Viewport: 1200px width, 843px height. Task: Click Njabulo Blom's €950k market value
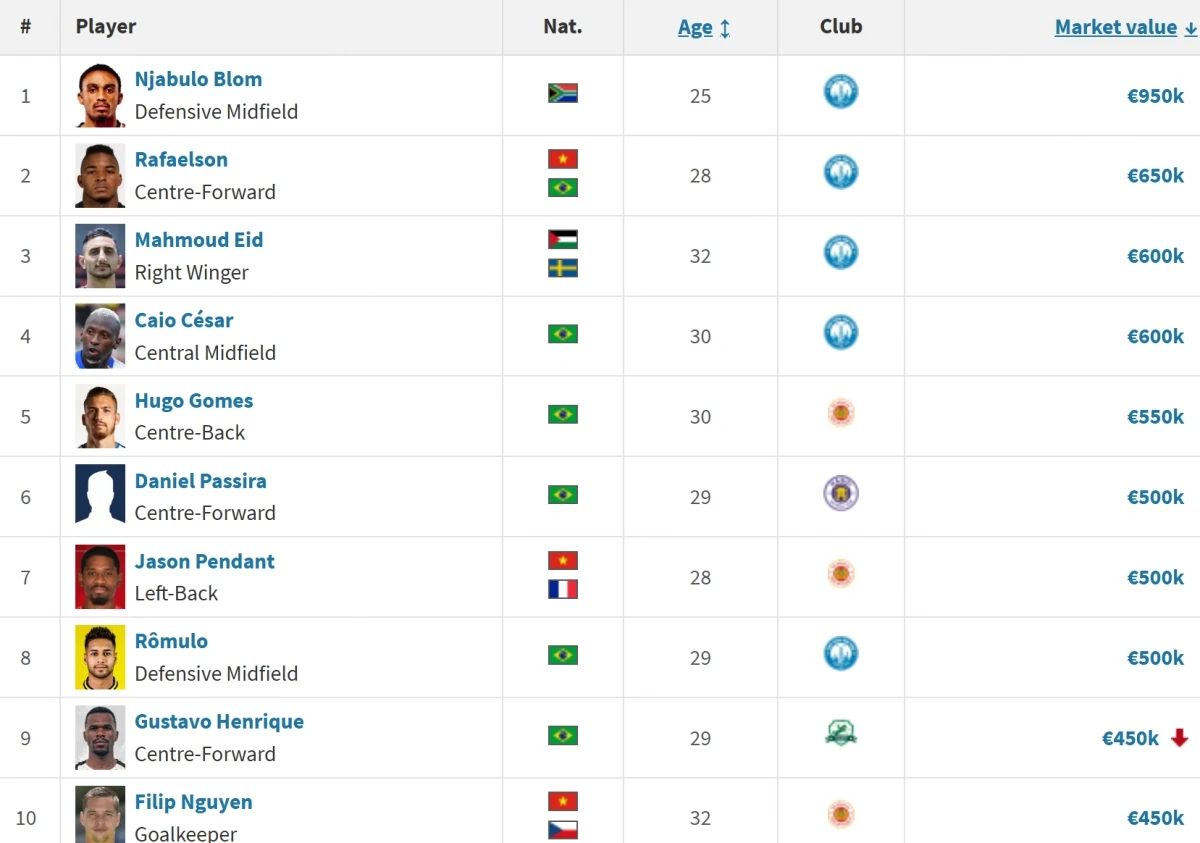click(x=1155, y=96)
